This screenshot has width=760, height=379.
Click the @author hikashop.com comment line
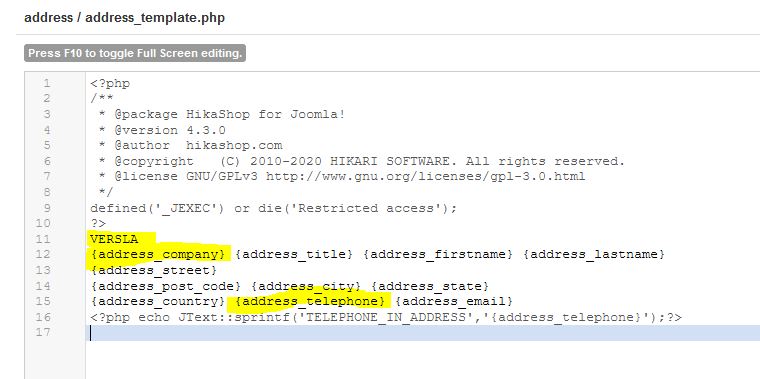point(198,146)
